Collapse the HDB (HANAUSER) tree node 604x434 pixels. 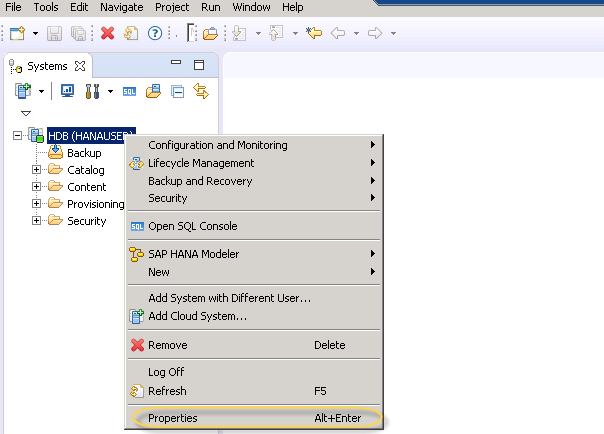click(x=17, y=136)
